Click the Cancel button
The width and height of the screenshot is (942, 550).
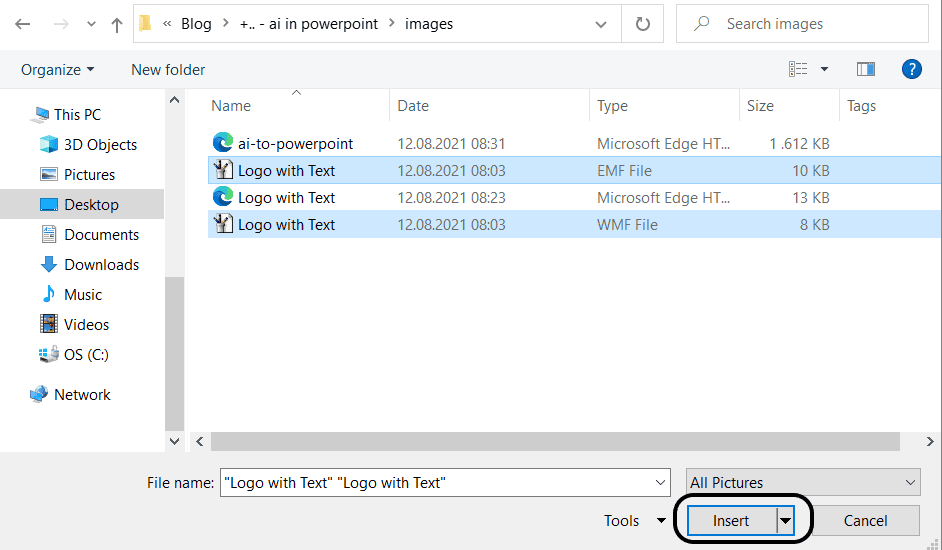point(865,521)
